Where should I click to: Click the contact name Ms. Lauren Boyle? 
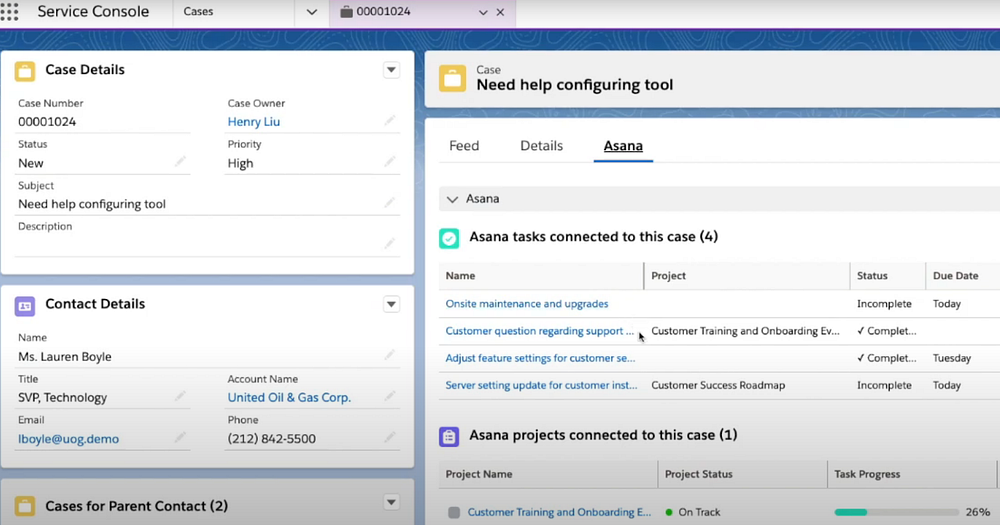[64, 357]
